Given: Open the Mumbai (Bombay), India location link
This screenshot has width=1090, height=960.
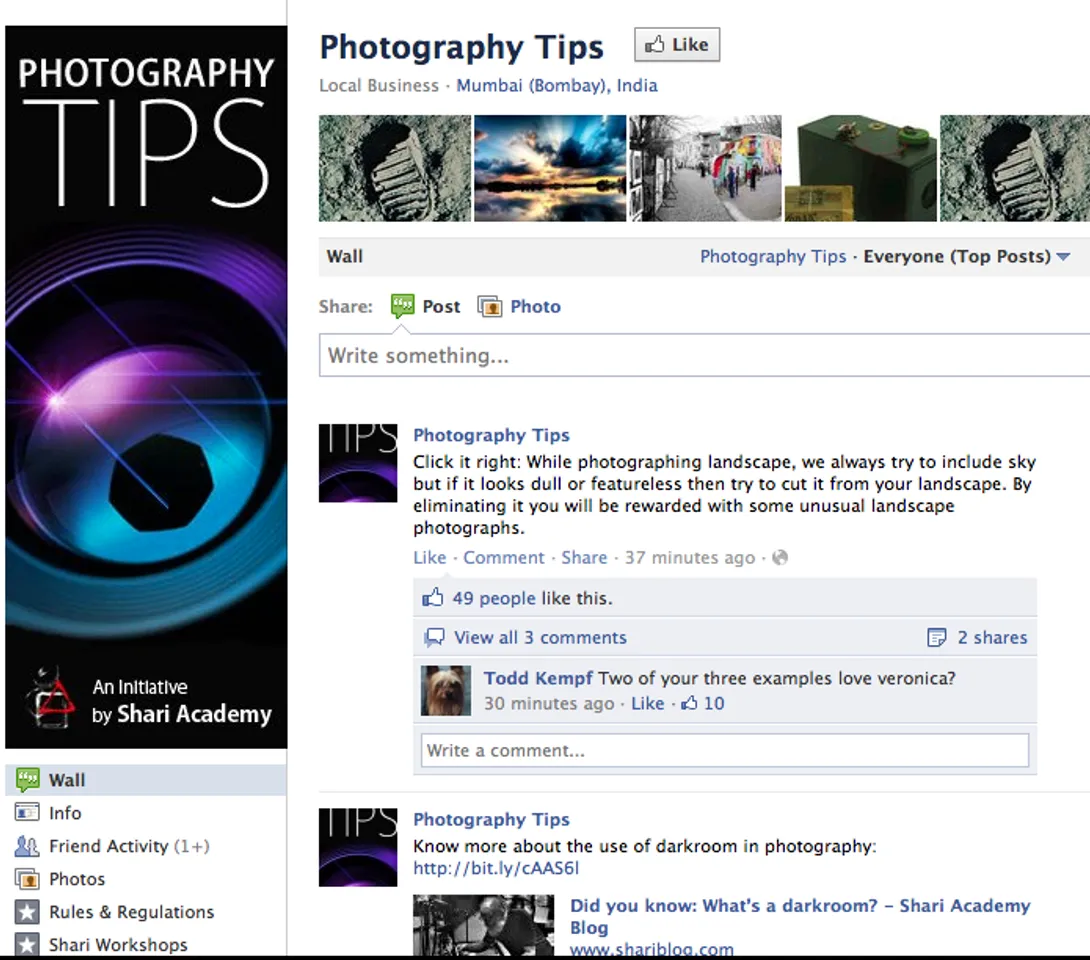Looking at the screenshot, I should [x=557, y=86].
